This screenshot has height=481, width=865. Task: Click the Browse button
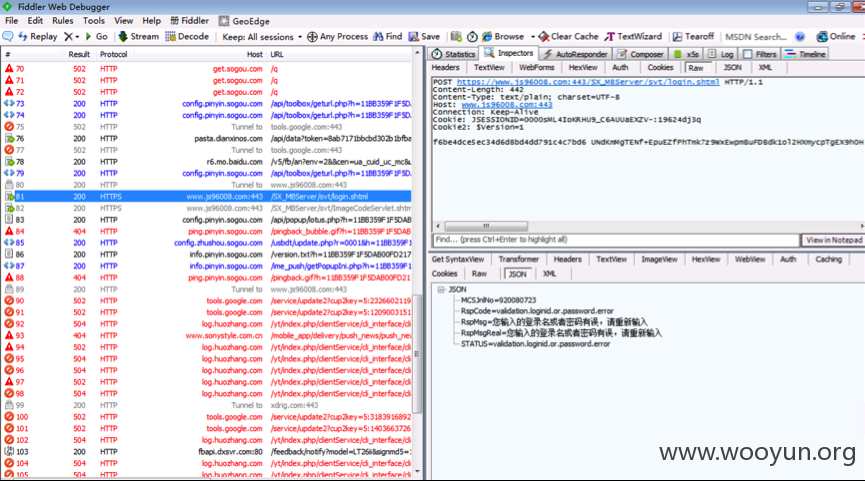pos(503,36)
